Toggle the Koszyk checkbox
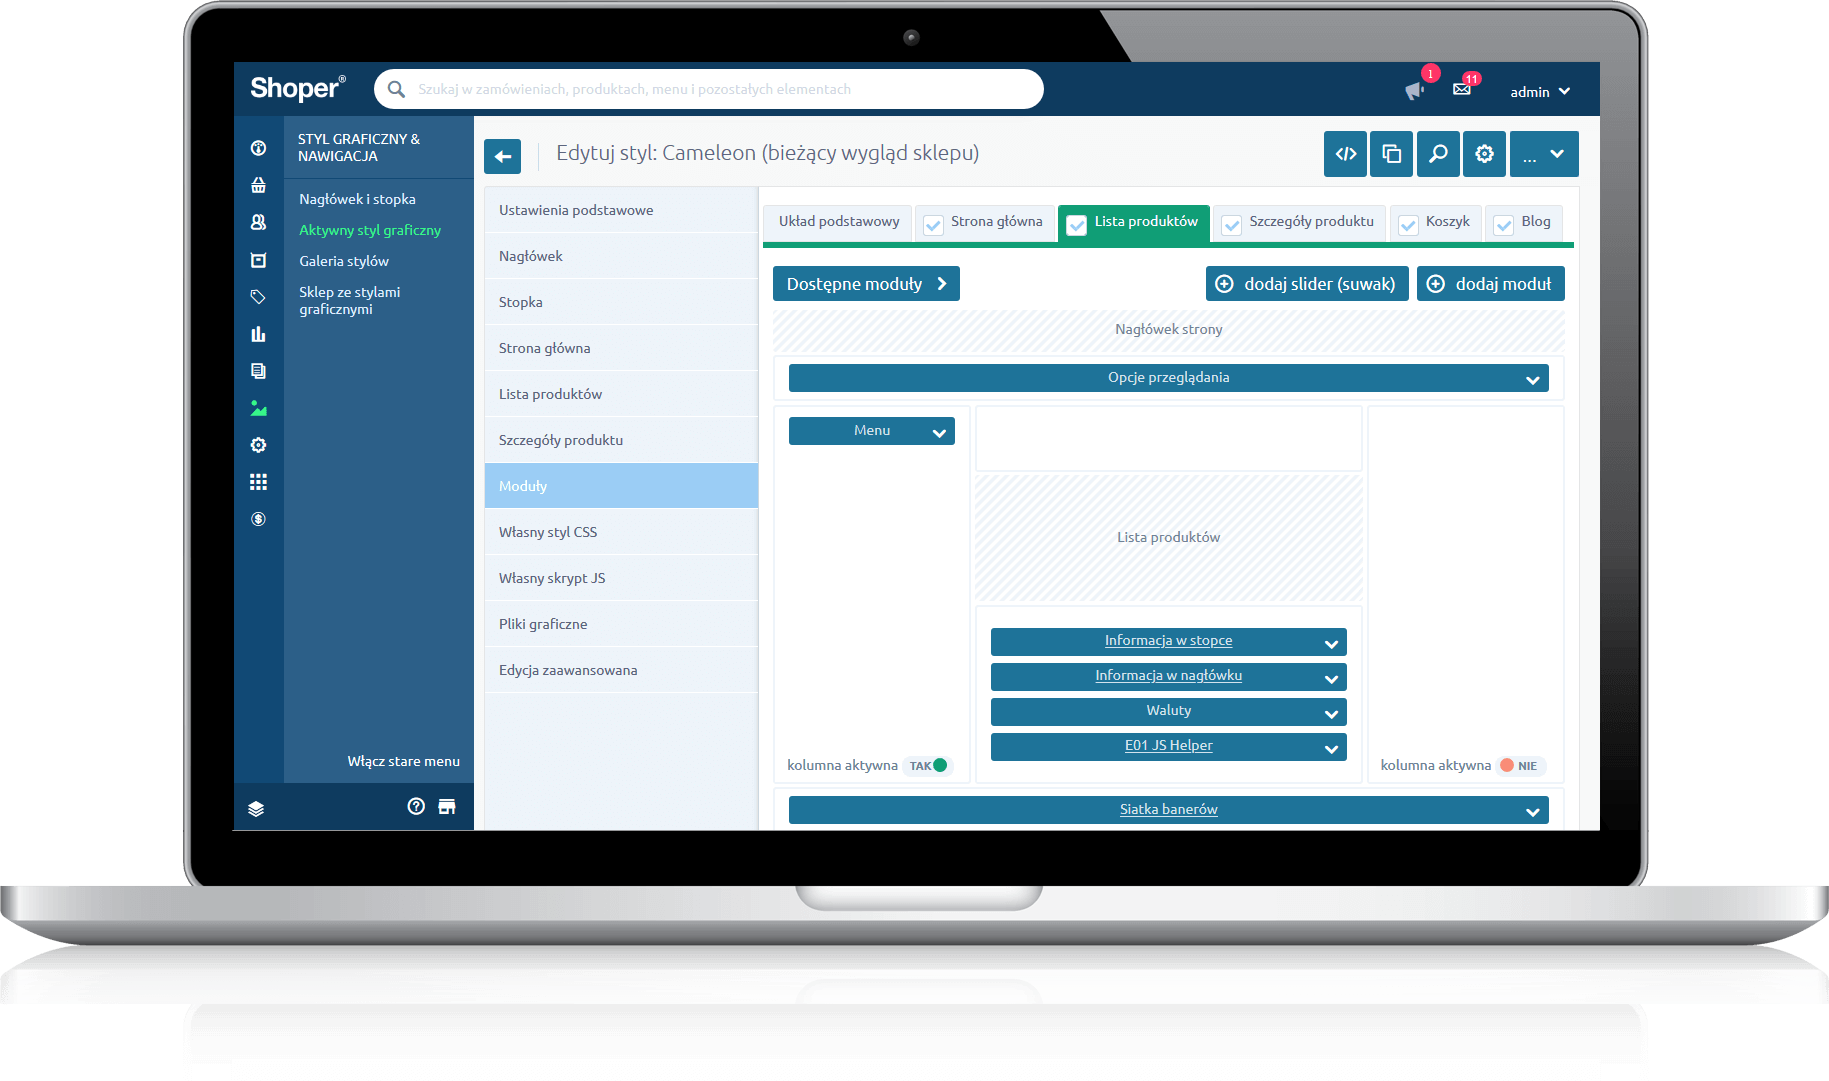 point(1408,225)
